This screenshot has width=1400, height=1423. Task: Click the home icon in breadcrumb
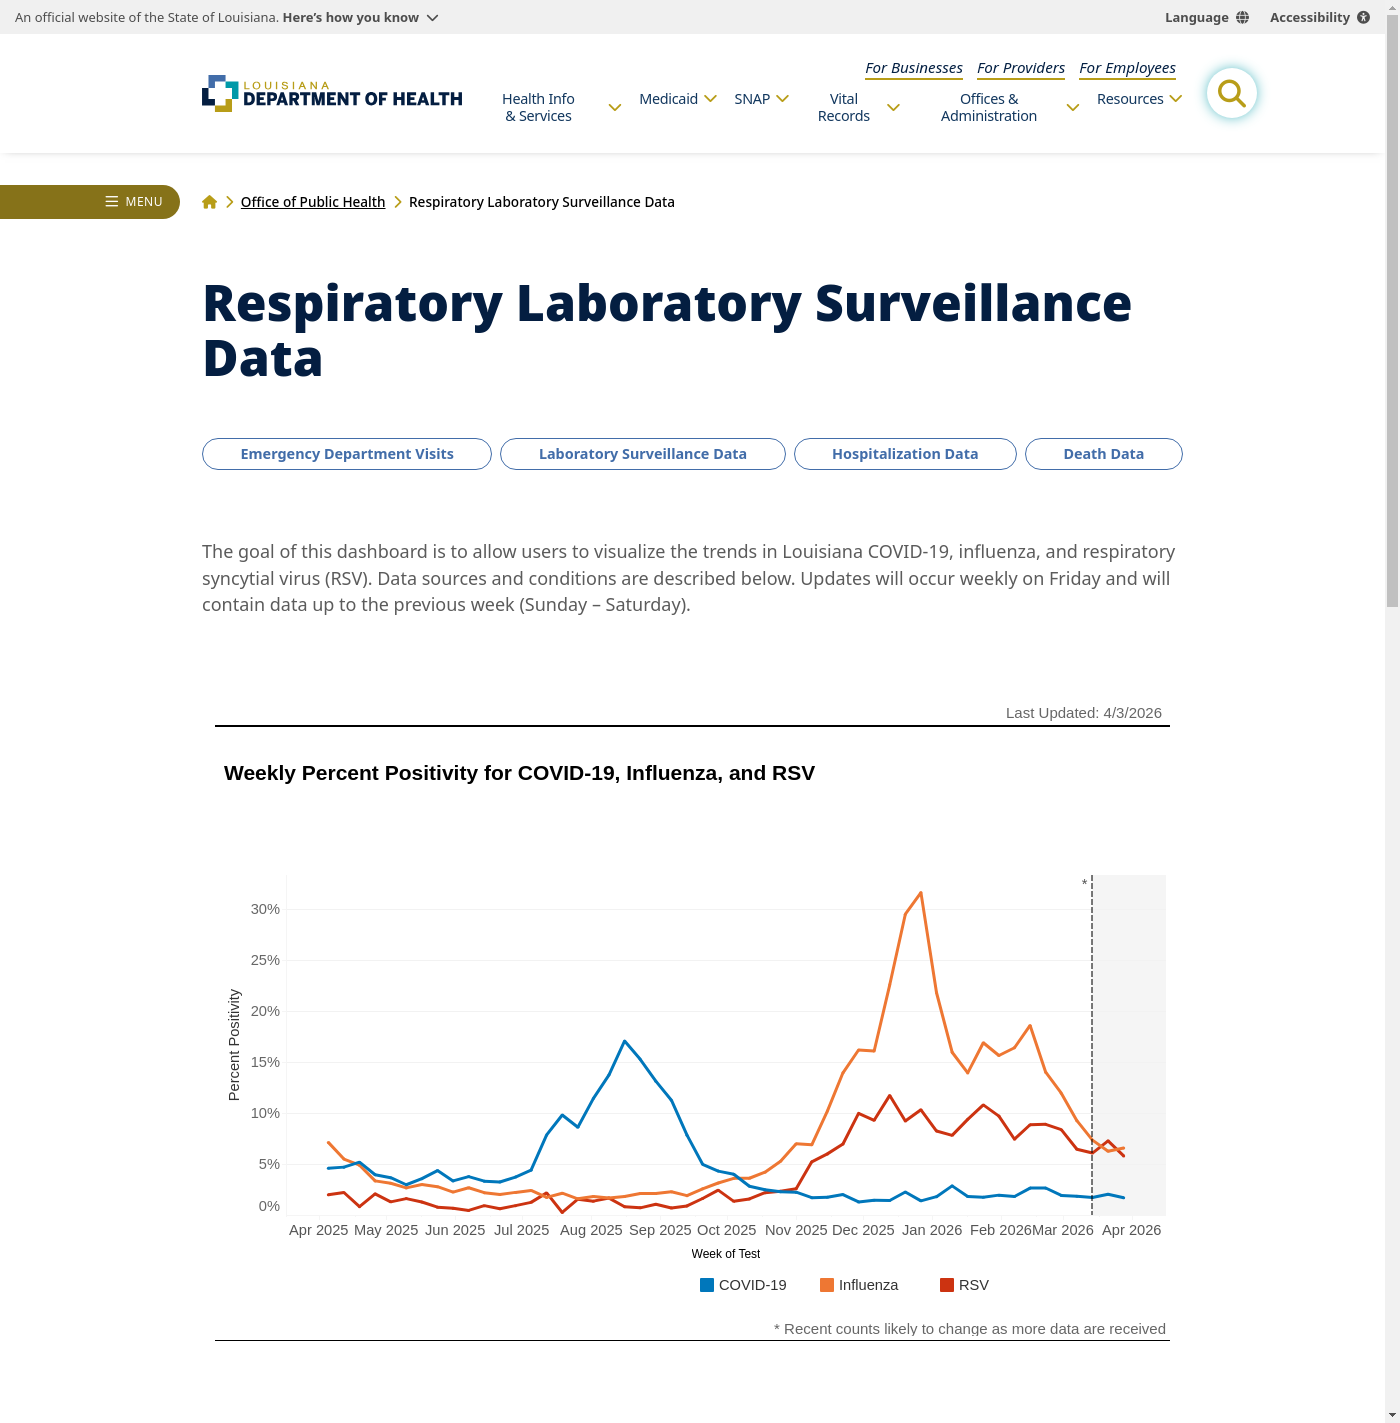pyautogui.click(x=209, y=202)
